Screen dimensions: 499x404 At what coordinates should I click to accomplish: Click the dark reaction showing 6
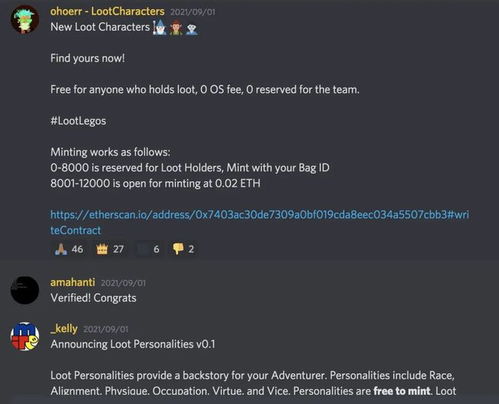click(149, 249)
